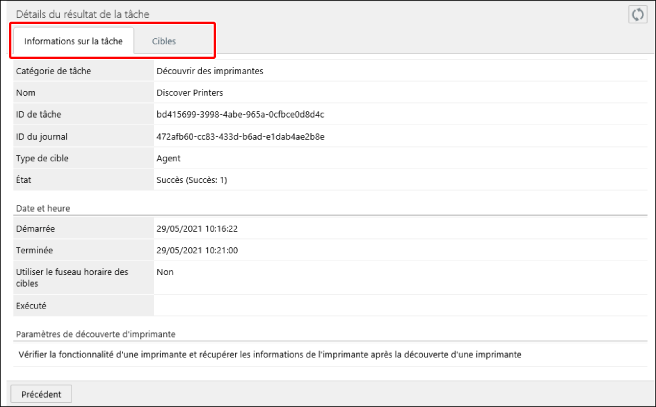Screen dimensions: 656x407
Task: Click the Non value for target timezone
Action: (x=166, y=271)
